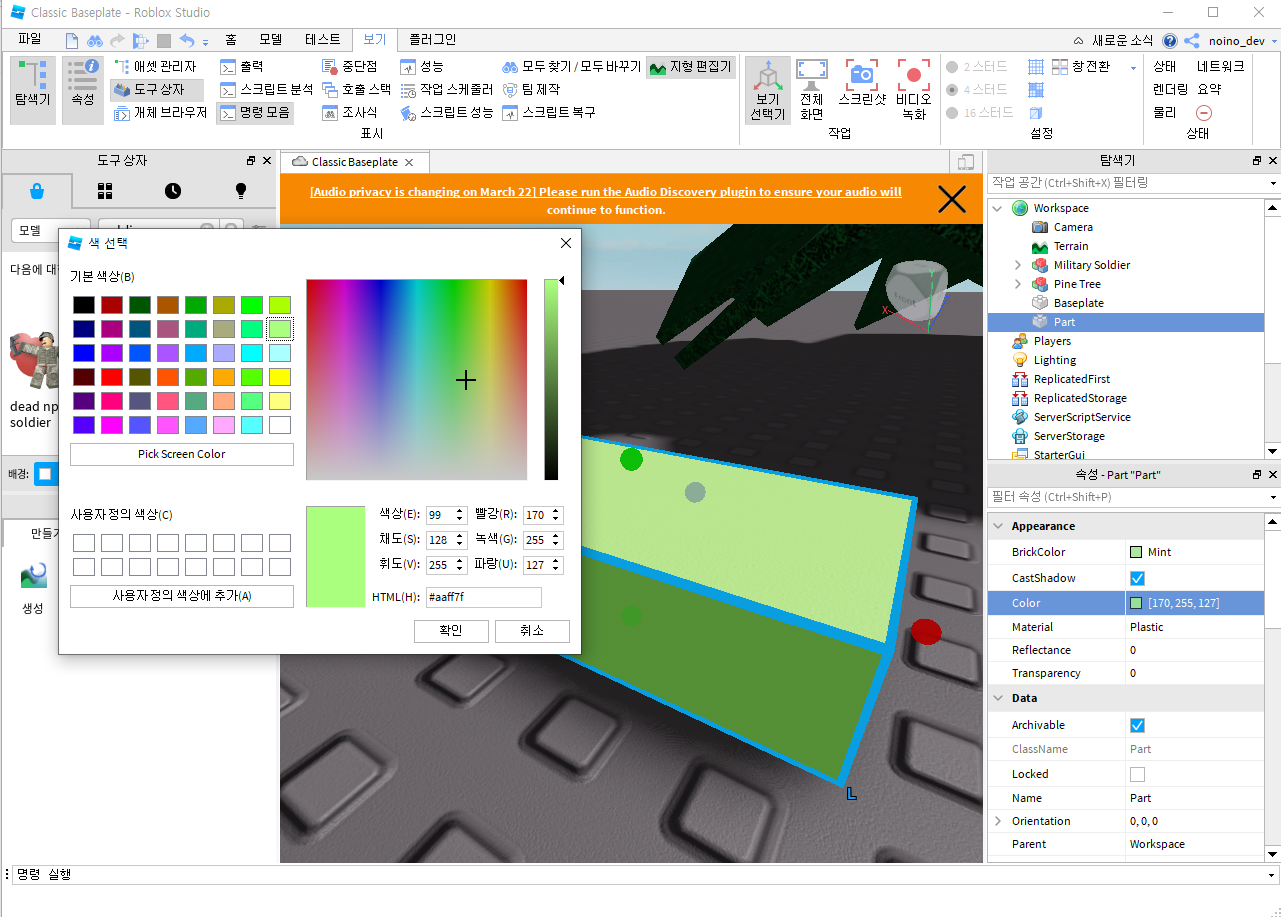Open the Audio privacy banner link

606,201
